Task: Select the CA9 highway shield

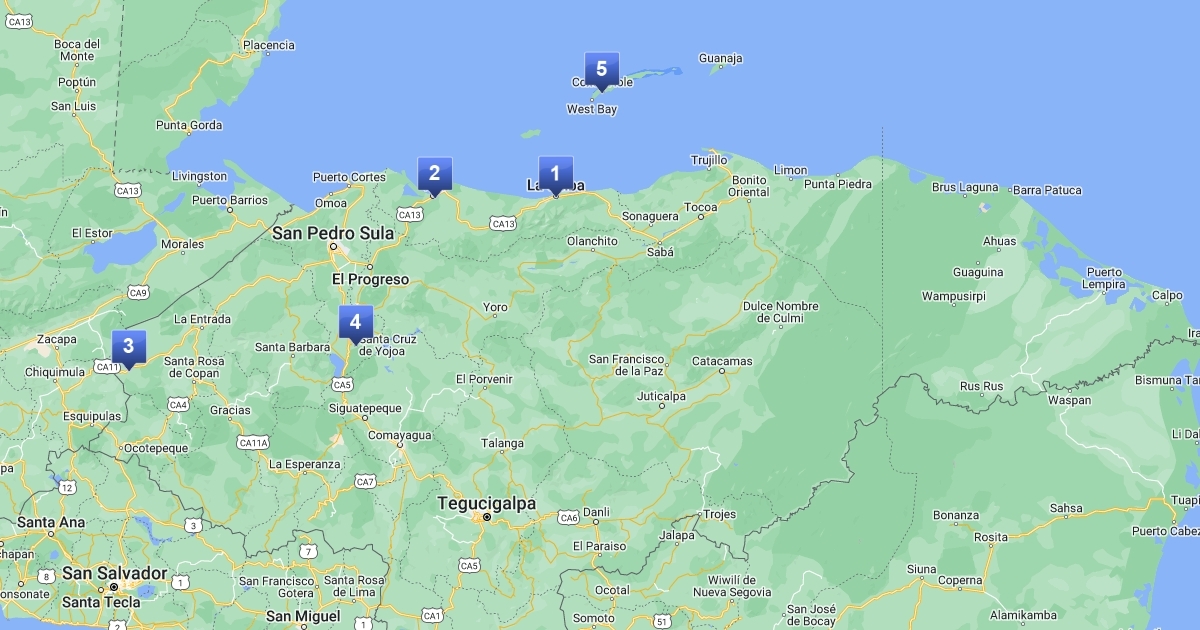Action: [x=138, y=292]
